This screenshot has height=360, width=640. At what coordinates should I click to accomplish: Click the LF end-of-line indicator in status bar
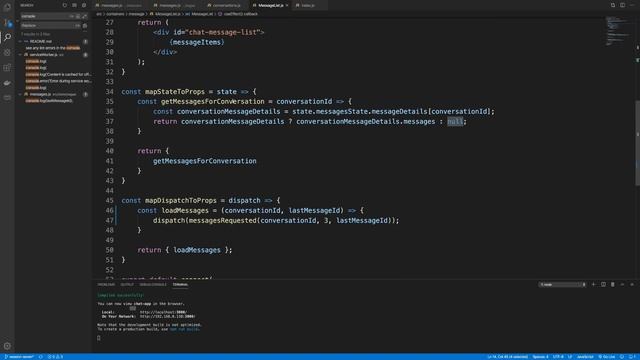570,357
